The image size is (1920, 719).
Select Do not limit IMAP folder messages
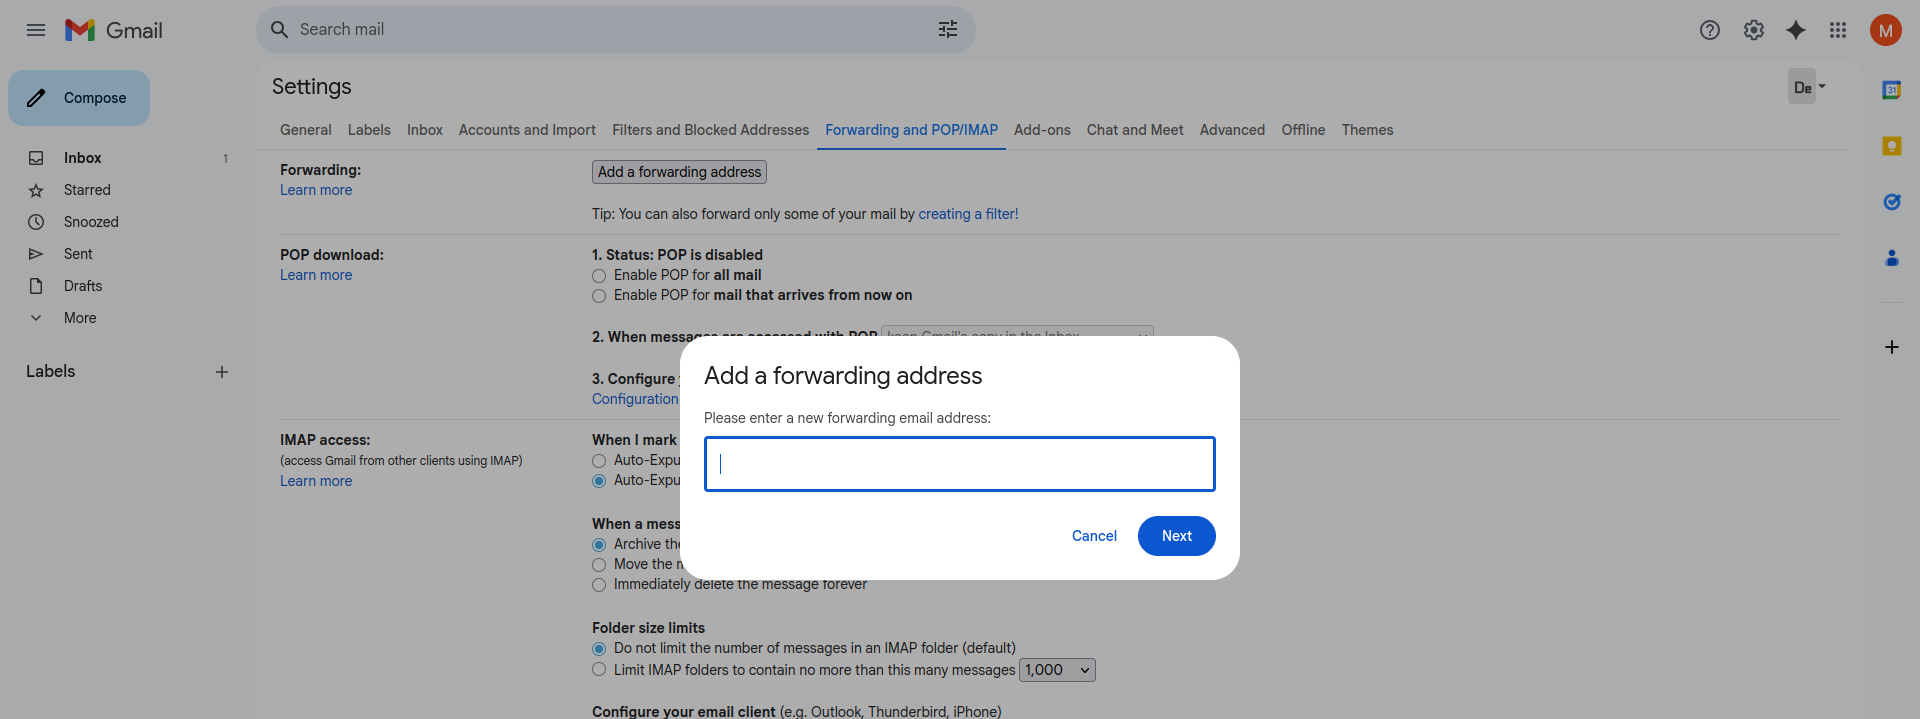pos(599,649)
